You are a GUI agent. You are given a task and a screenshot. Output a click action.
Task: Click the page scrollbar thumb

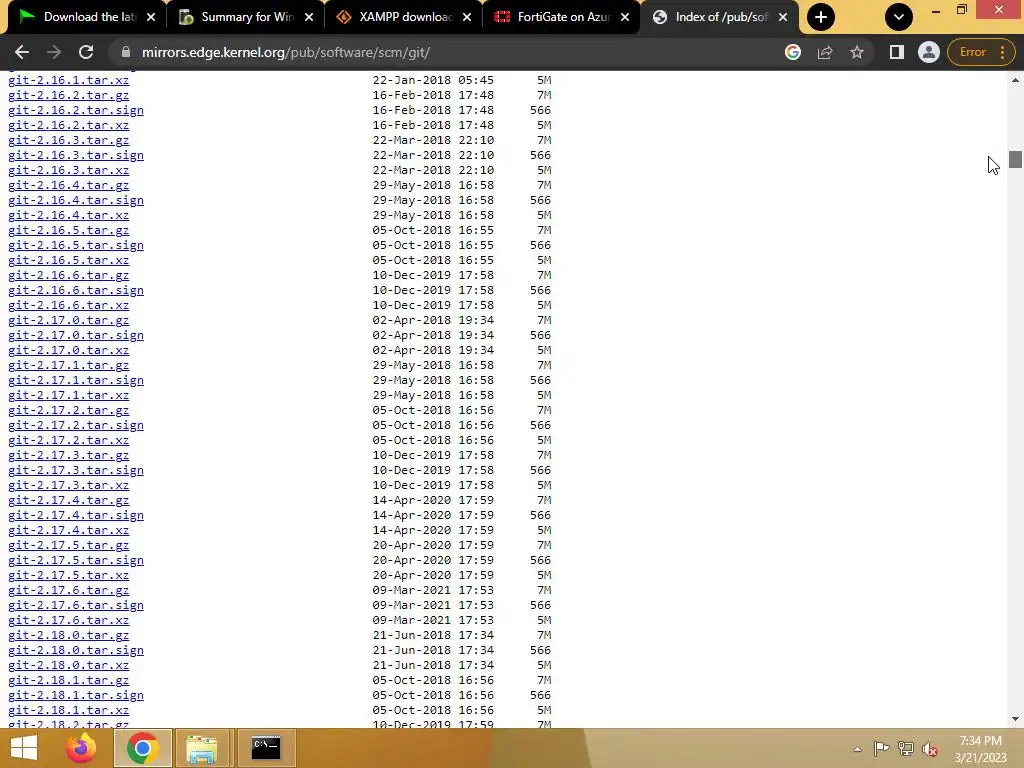tap(1015, 159)
